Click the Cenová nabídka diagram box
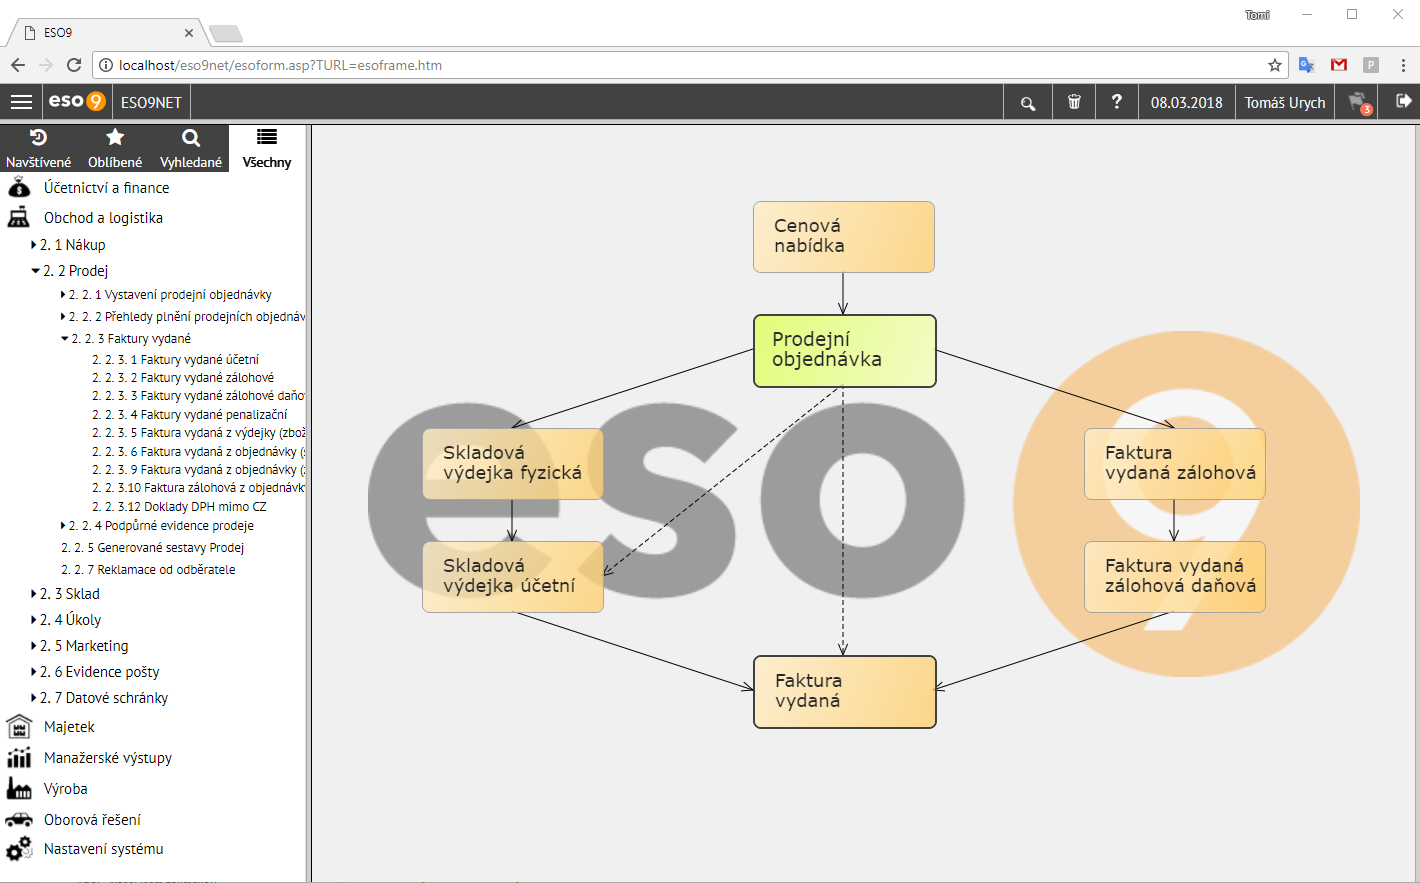 844,237
